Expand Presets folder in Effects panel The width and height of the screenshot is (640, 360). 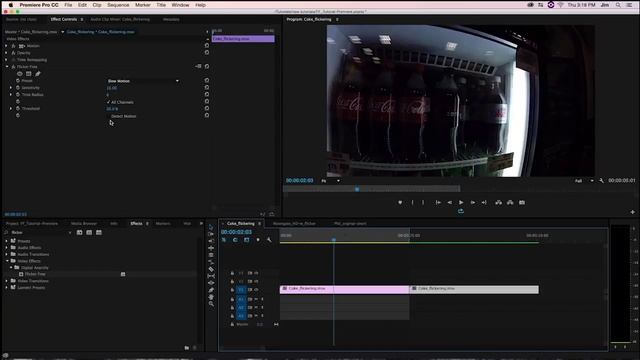(x=7, y=241)
